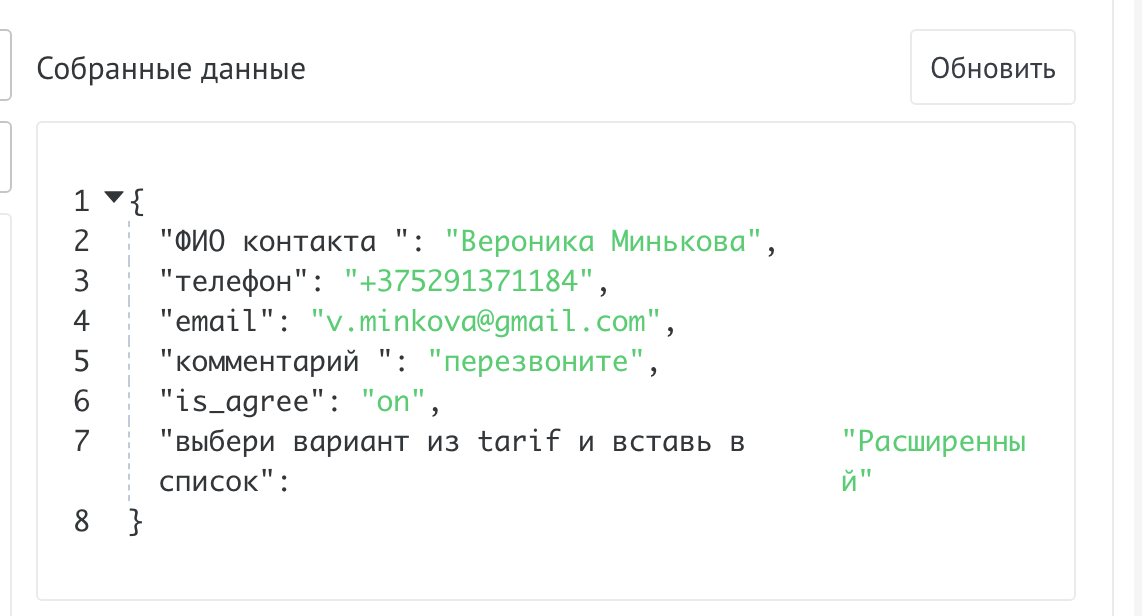Click the Обновить button

click(x=992, y=68)
